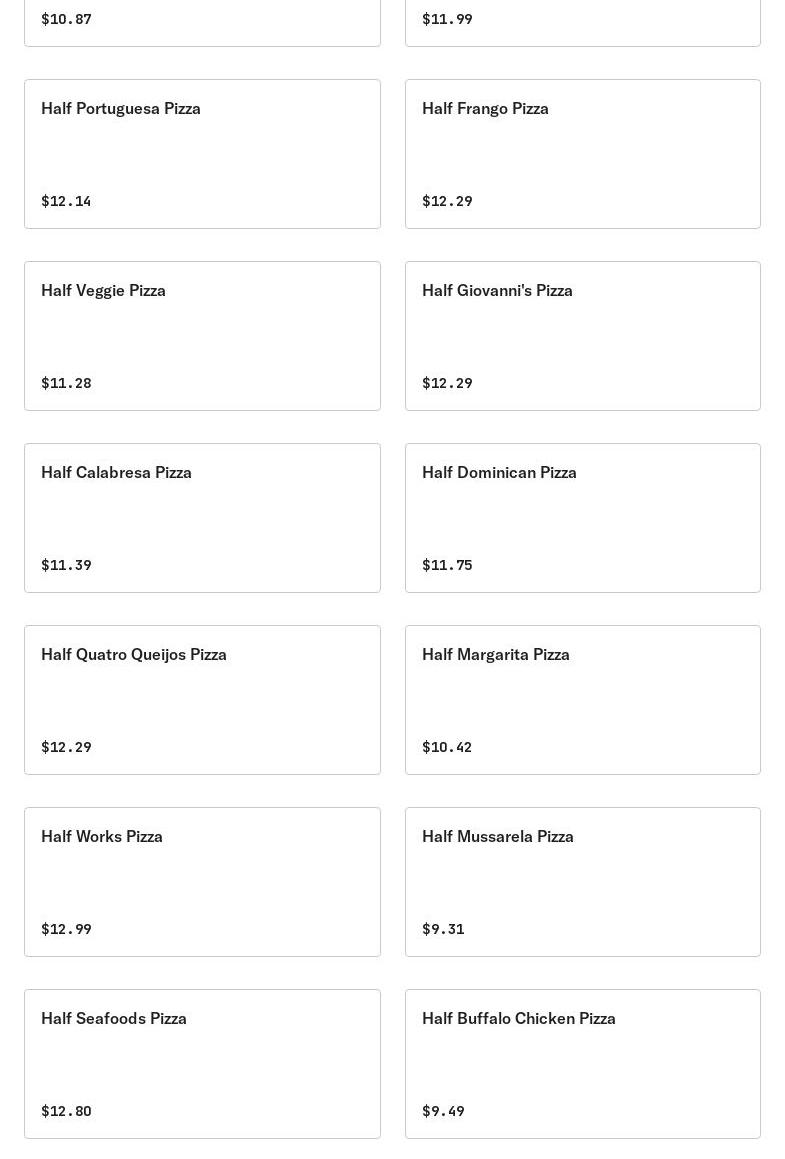Choose the Half Works Pizza item
The width and height of the screenshot is (785, 1159).
pyautogui.click(x=202, y=882)
